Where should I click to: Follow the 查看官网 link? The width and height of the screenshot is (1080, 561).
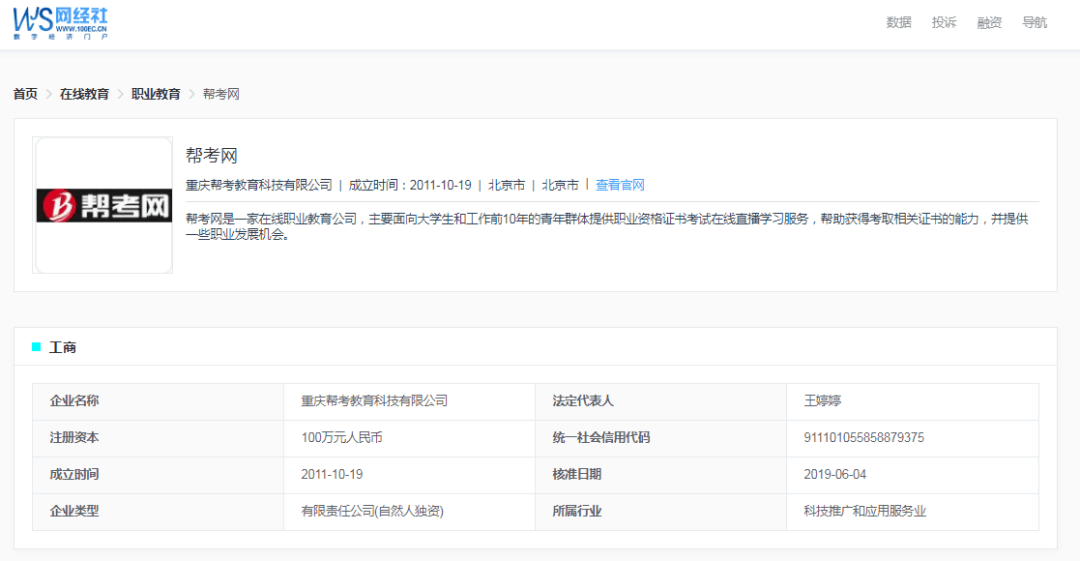[620, 185]
